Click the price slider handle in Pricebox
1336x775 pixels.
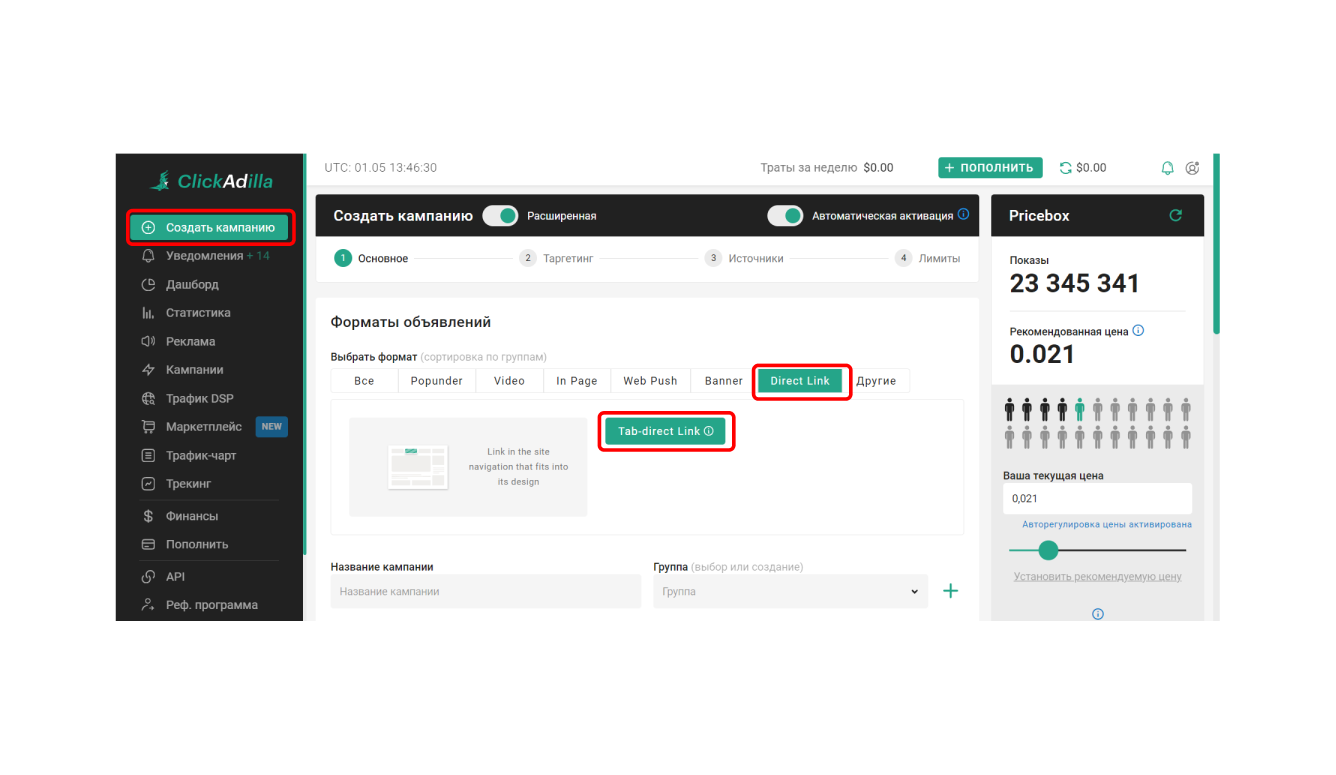pyautogui.click(x=1048, y=550)
